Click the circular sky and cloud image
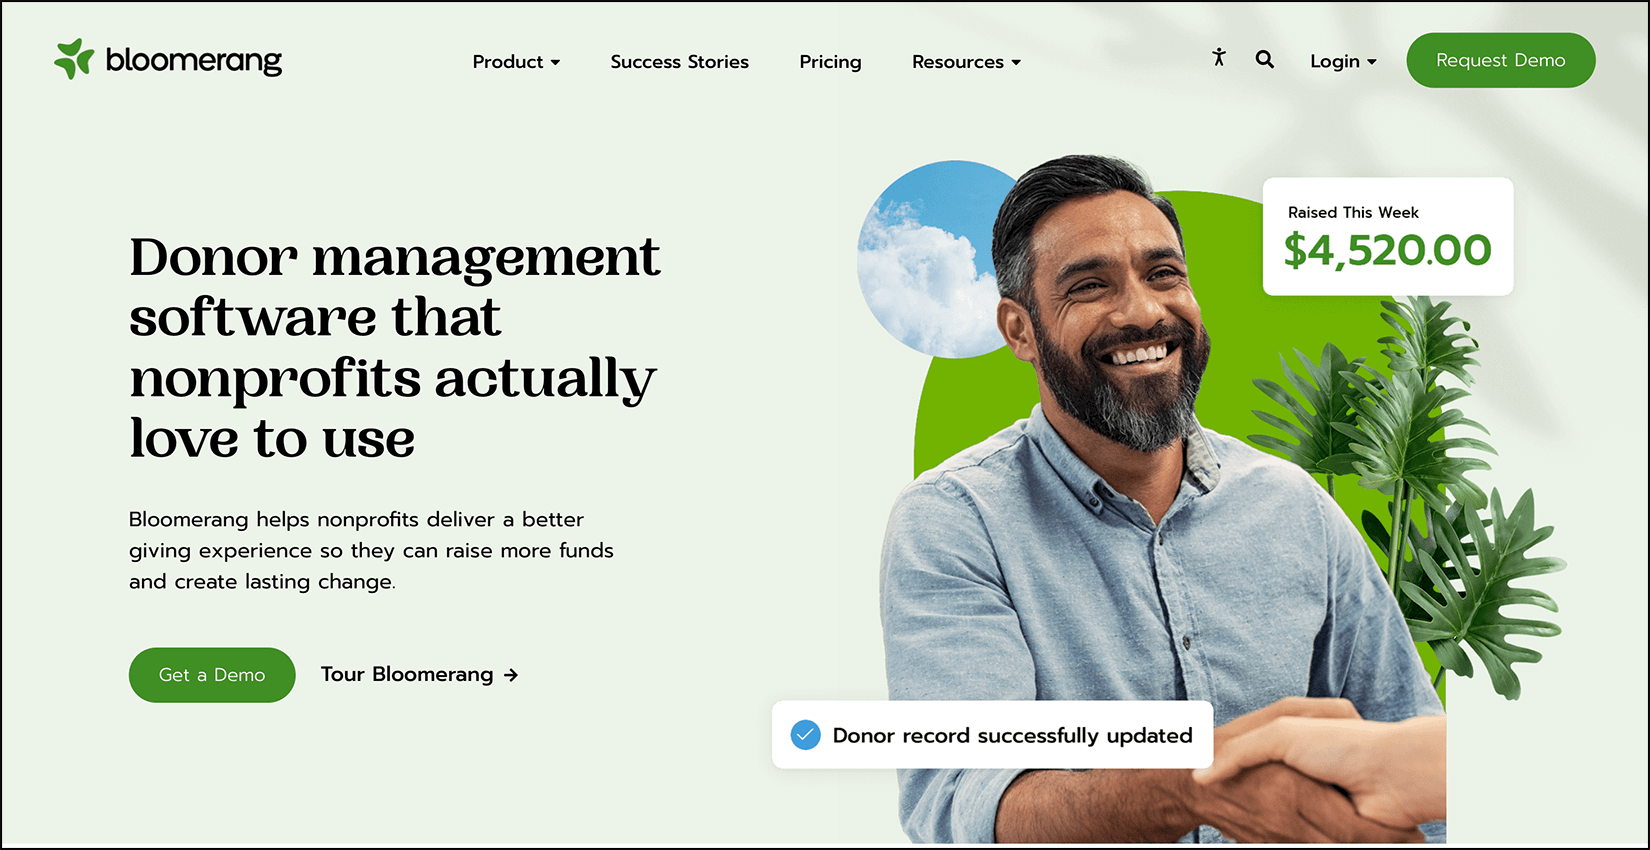The height and width of the screenshot is (850, 1650). click(x=930, y=259)
